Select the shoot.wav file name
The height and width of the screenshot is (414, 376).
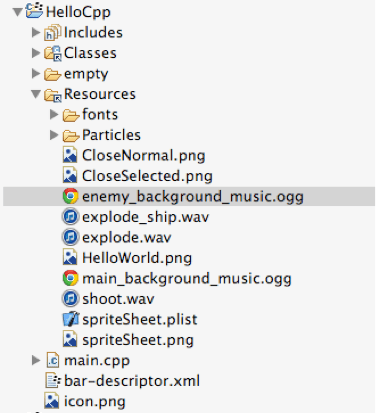[x=118, y=299]
